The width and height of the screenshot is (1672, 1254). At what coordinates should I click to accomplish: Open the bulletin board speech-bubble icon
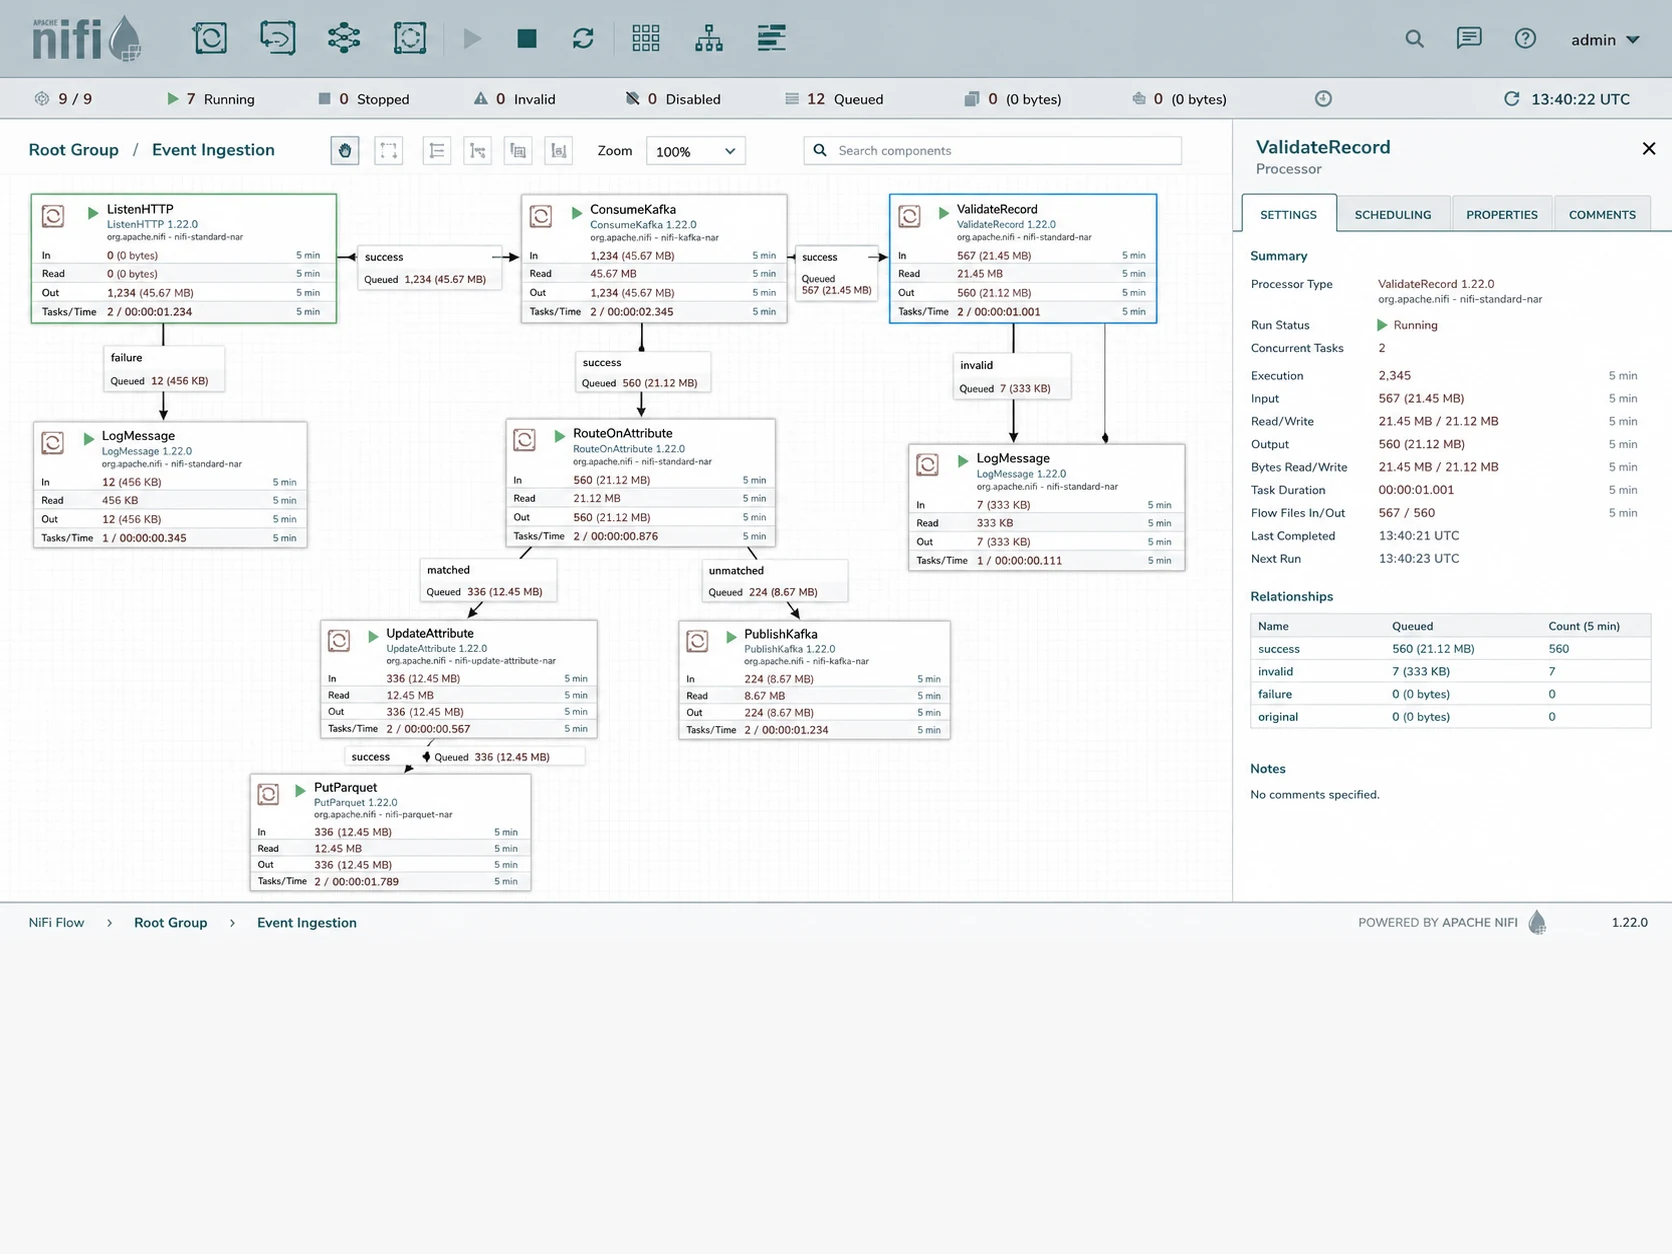tap(1469, 39)
